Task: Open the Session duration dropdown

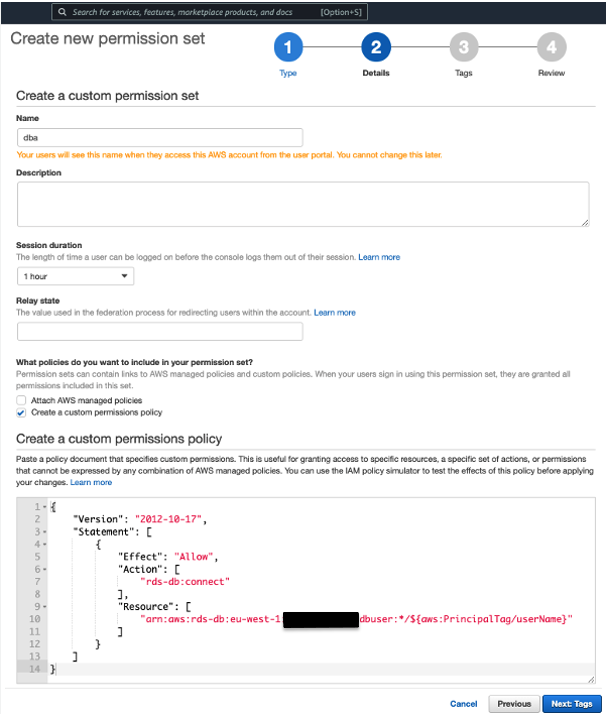Action: click(76, 276)
